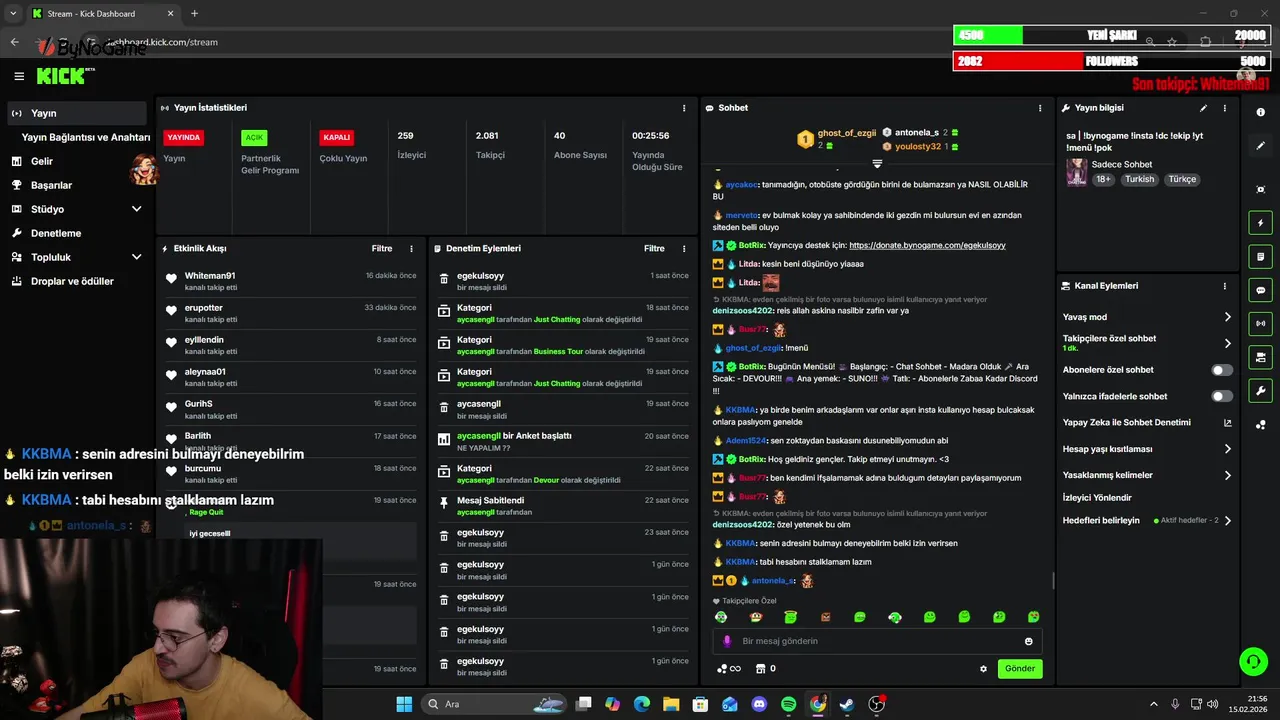Image resolution: width=1280 pixels, height=720 pixels.
Task: Toggle Abonelere özel sohbet switch
Action: pyautogui.click(x=1222, y=370)
